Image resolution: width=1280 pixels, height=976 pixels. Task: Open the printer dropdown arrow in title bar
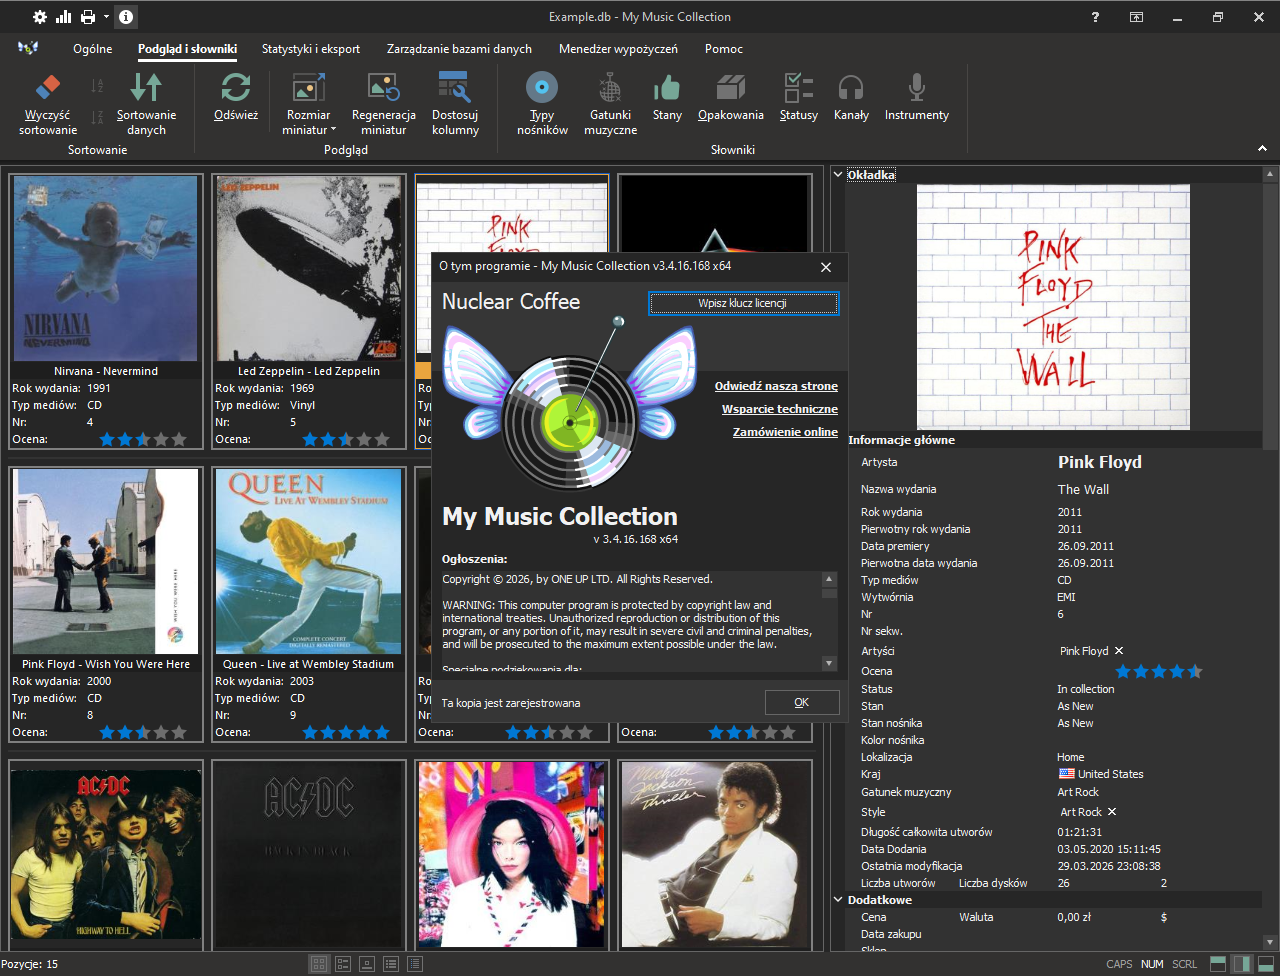coord(105,17)
